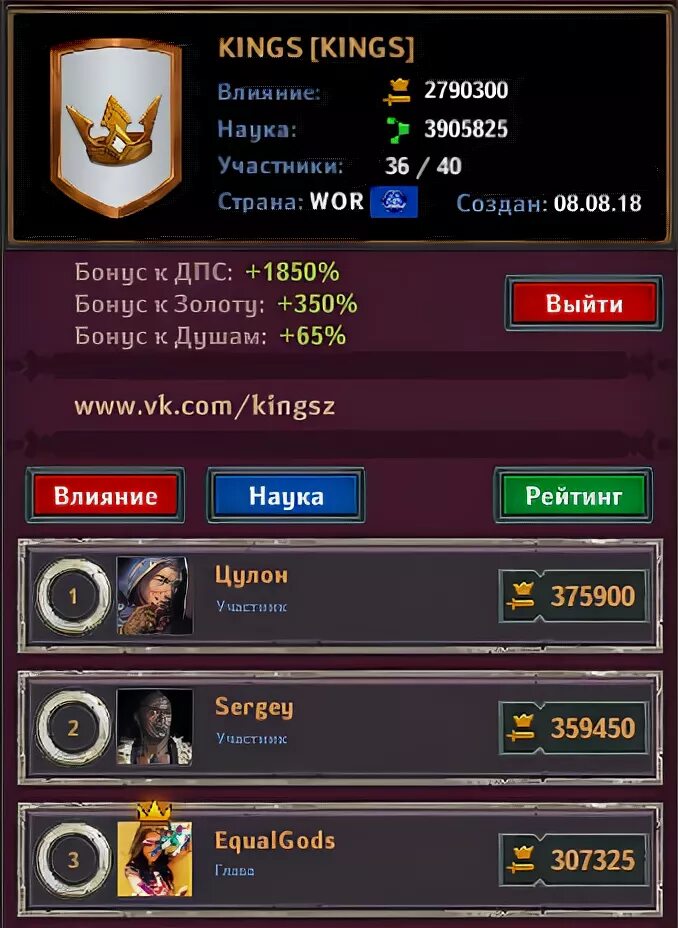Switch to the red Влияние tab
This screenshot has width=678, height=928.
tap(105, 495)
